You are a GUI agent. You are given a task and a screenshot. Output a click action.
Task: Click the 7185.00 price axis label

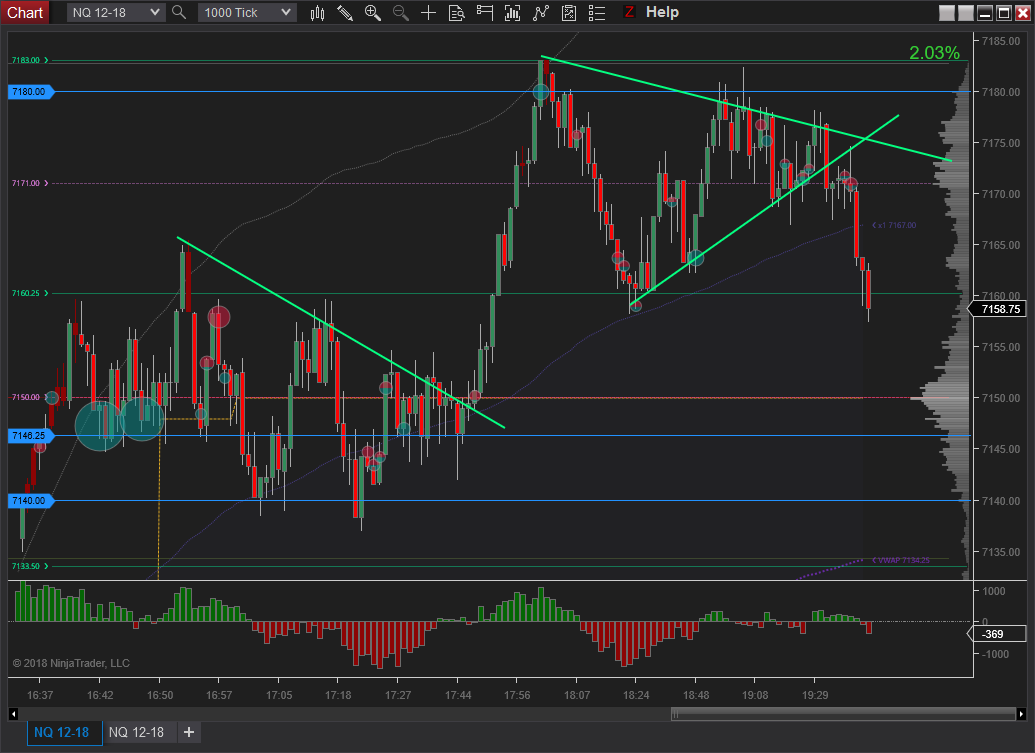click(1001, 41)
